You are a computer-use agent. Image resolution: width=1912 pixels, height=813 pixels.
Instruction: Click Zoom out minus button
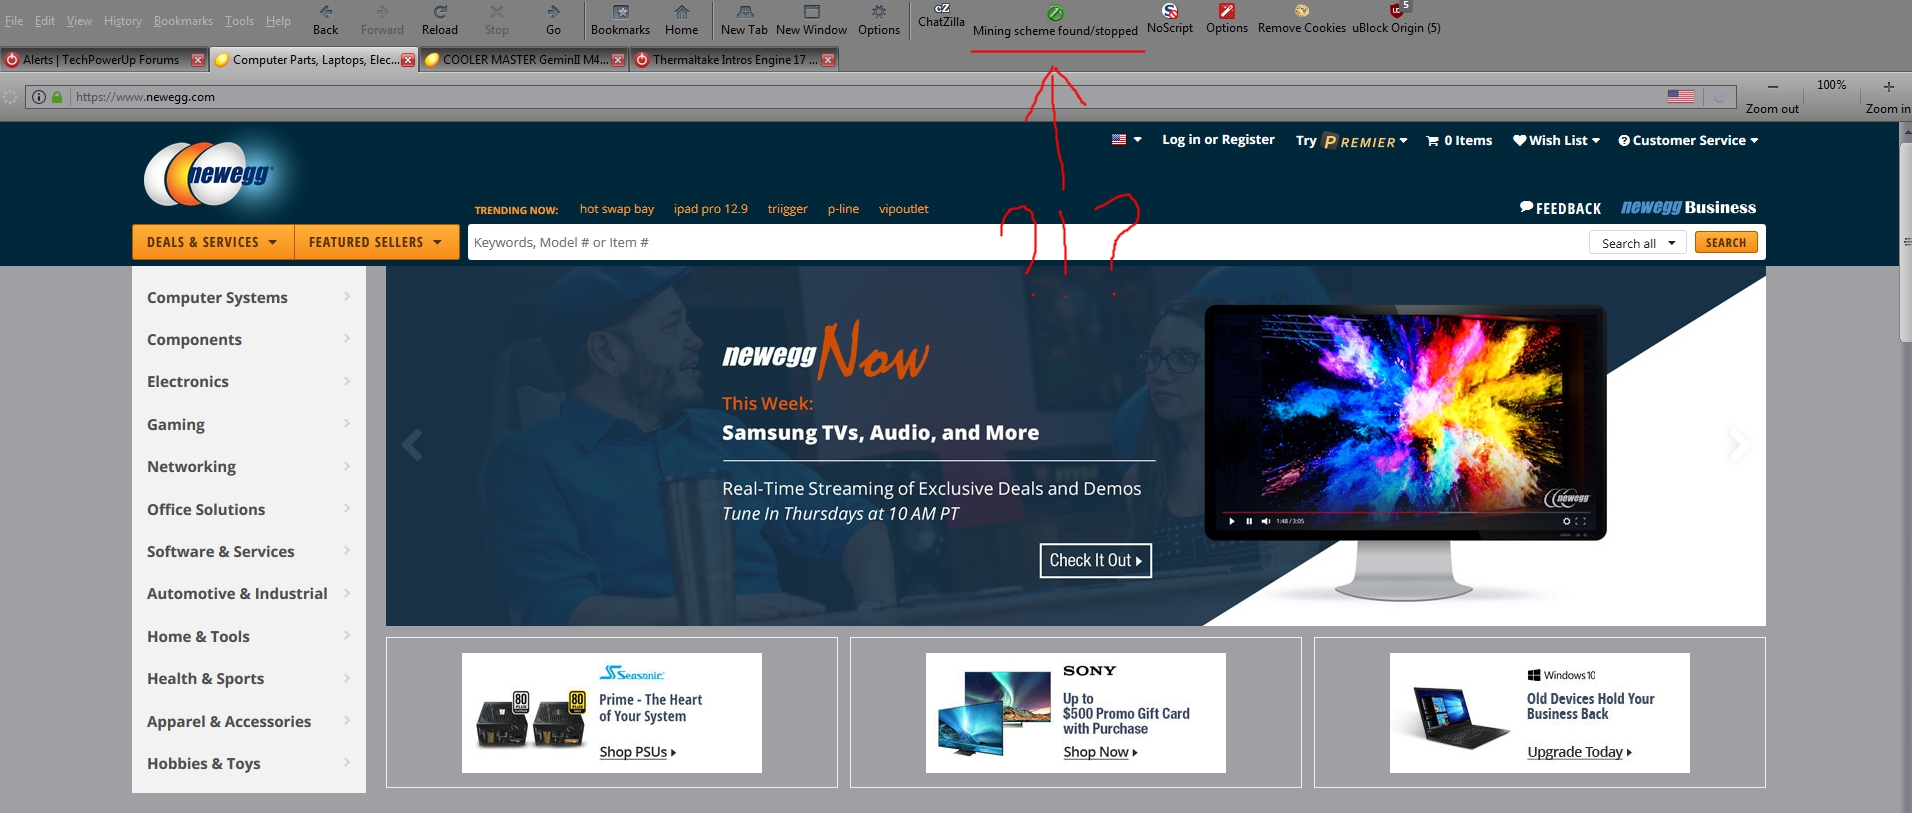point(1772,87)
